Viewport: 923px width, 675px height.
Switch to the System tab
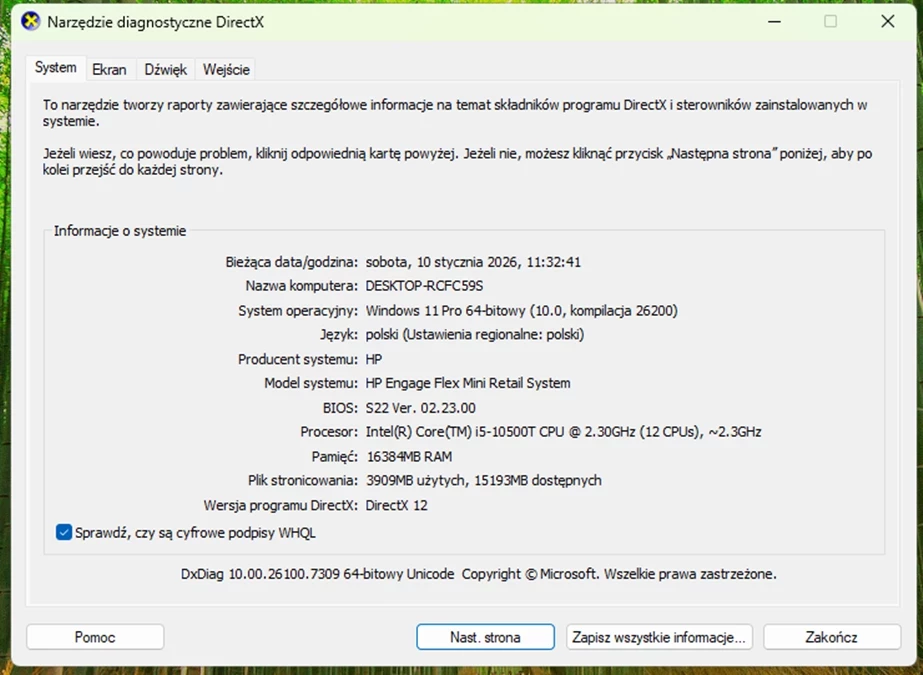(55, 68)
